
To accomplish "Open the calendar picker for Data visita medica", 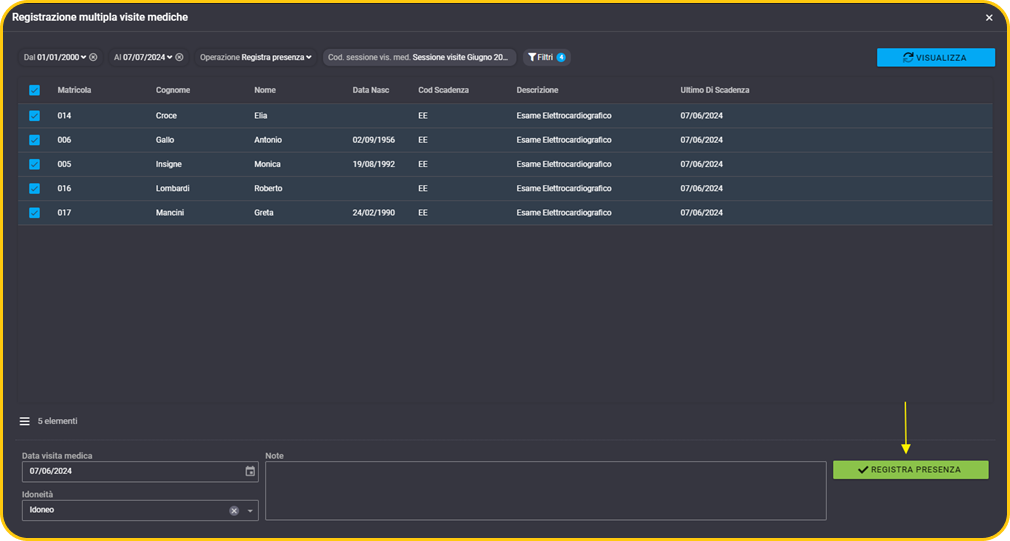I will 250,471.
